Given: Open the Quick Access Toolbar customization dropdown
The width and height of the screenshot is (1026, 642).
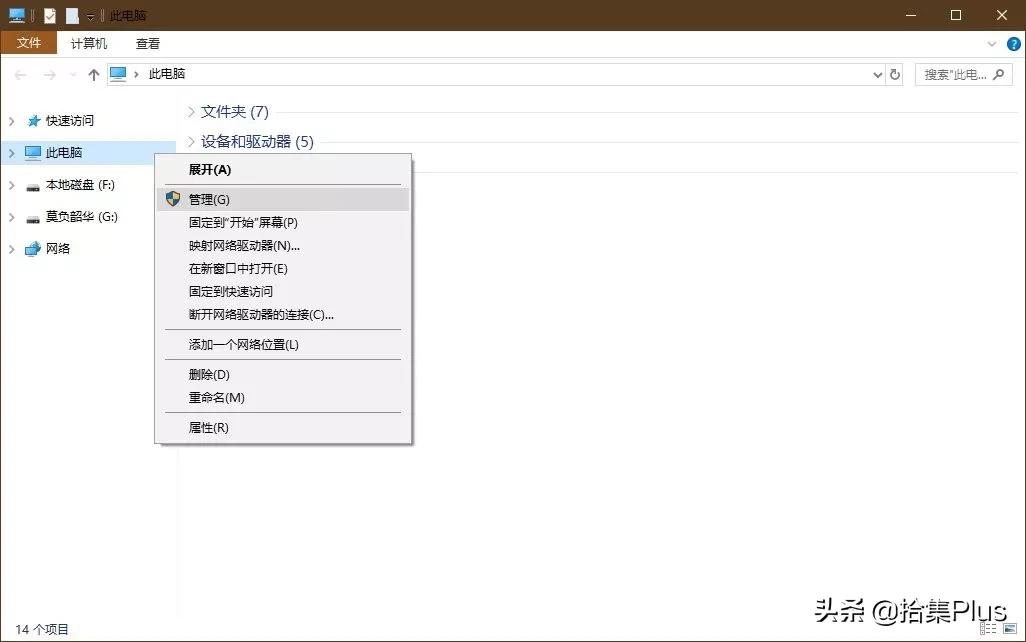Looking at the screenshot, I should coord(89,15).
